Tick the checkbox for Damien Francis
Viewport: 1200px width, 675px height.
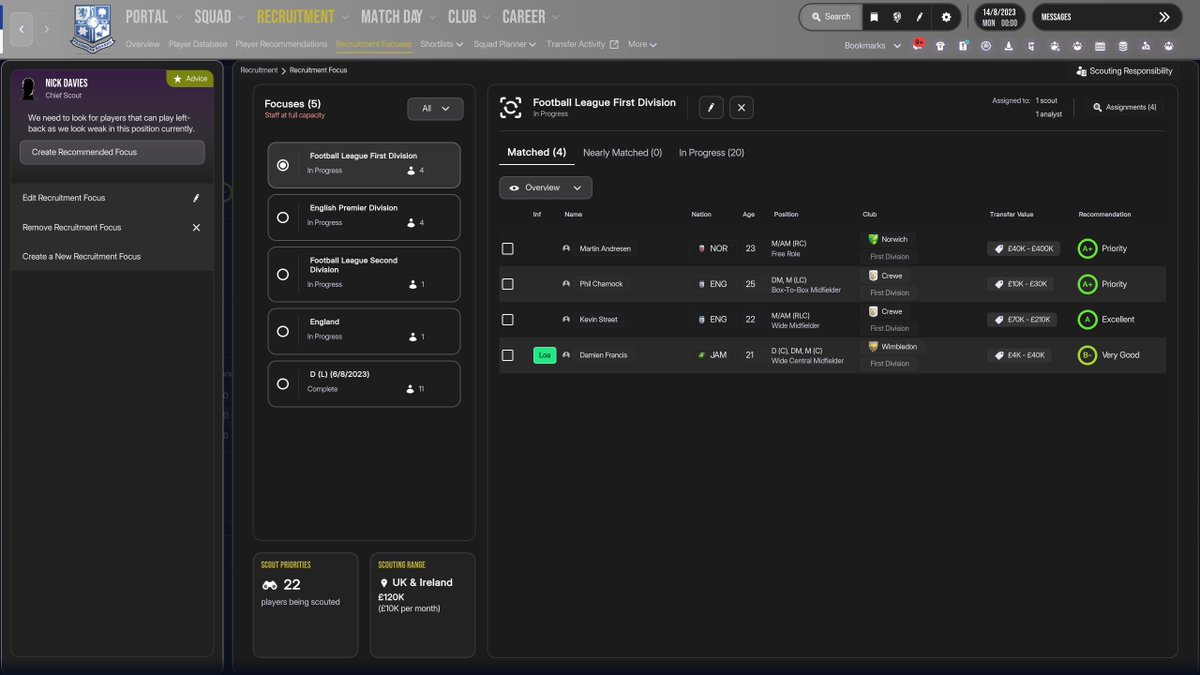click(507, 355)
